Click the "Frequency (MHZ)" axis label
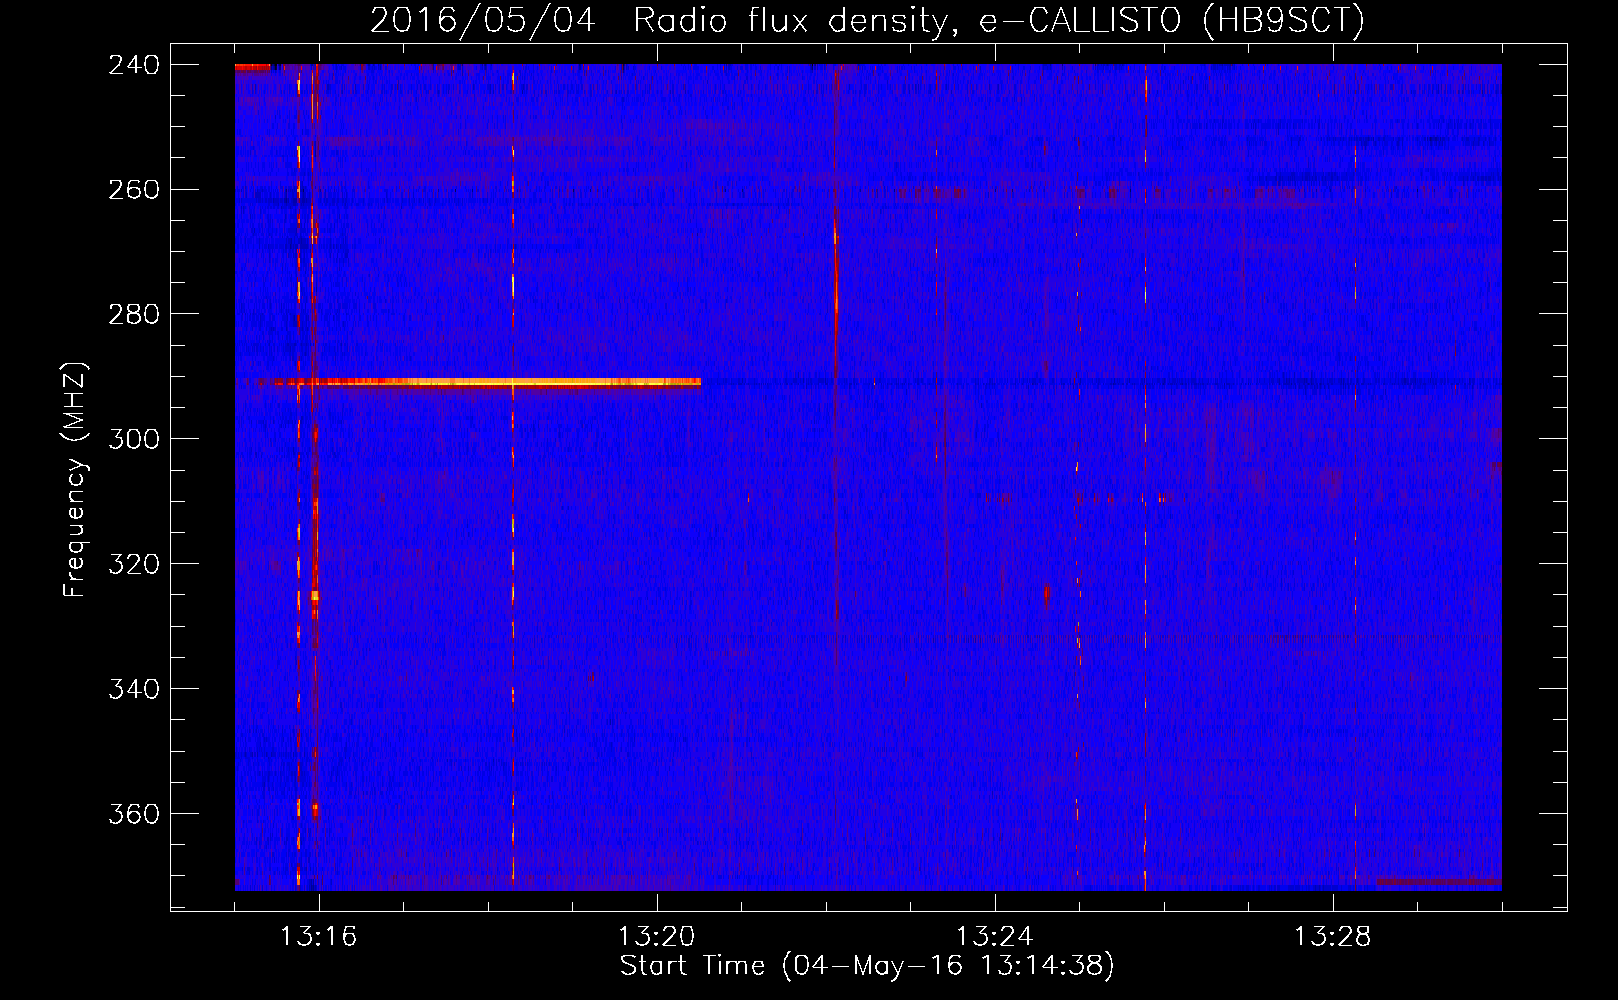This screenshot has height=1000, width=1618. pyautogui.click(x=75, y=480)
